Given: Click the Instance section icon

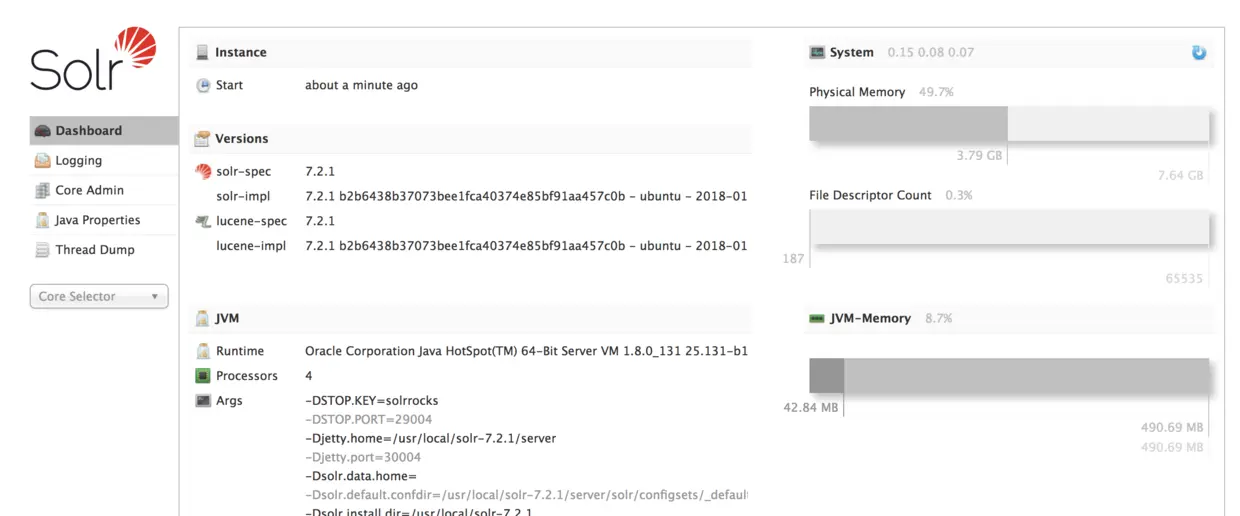Looking at the screenshot, I should [203, 52].
